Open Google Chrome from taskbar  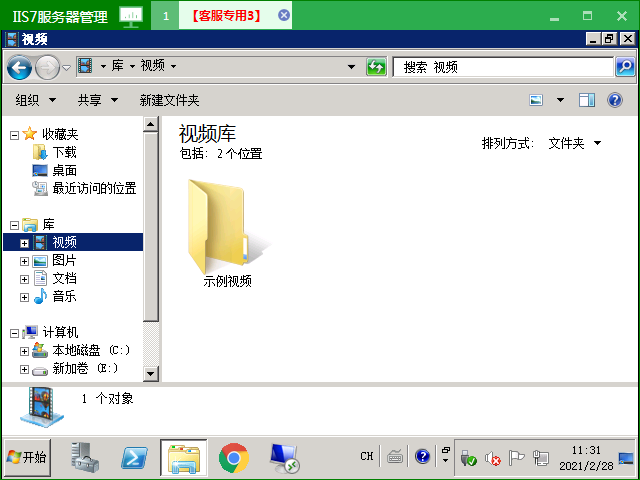[234, 457]
